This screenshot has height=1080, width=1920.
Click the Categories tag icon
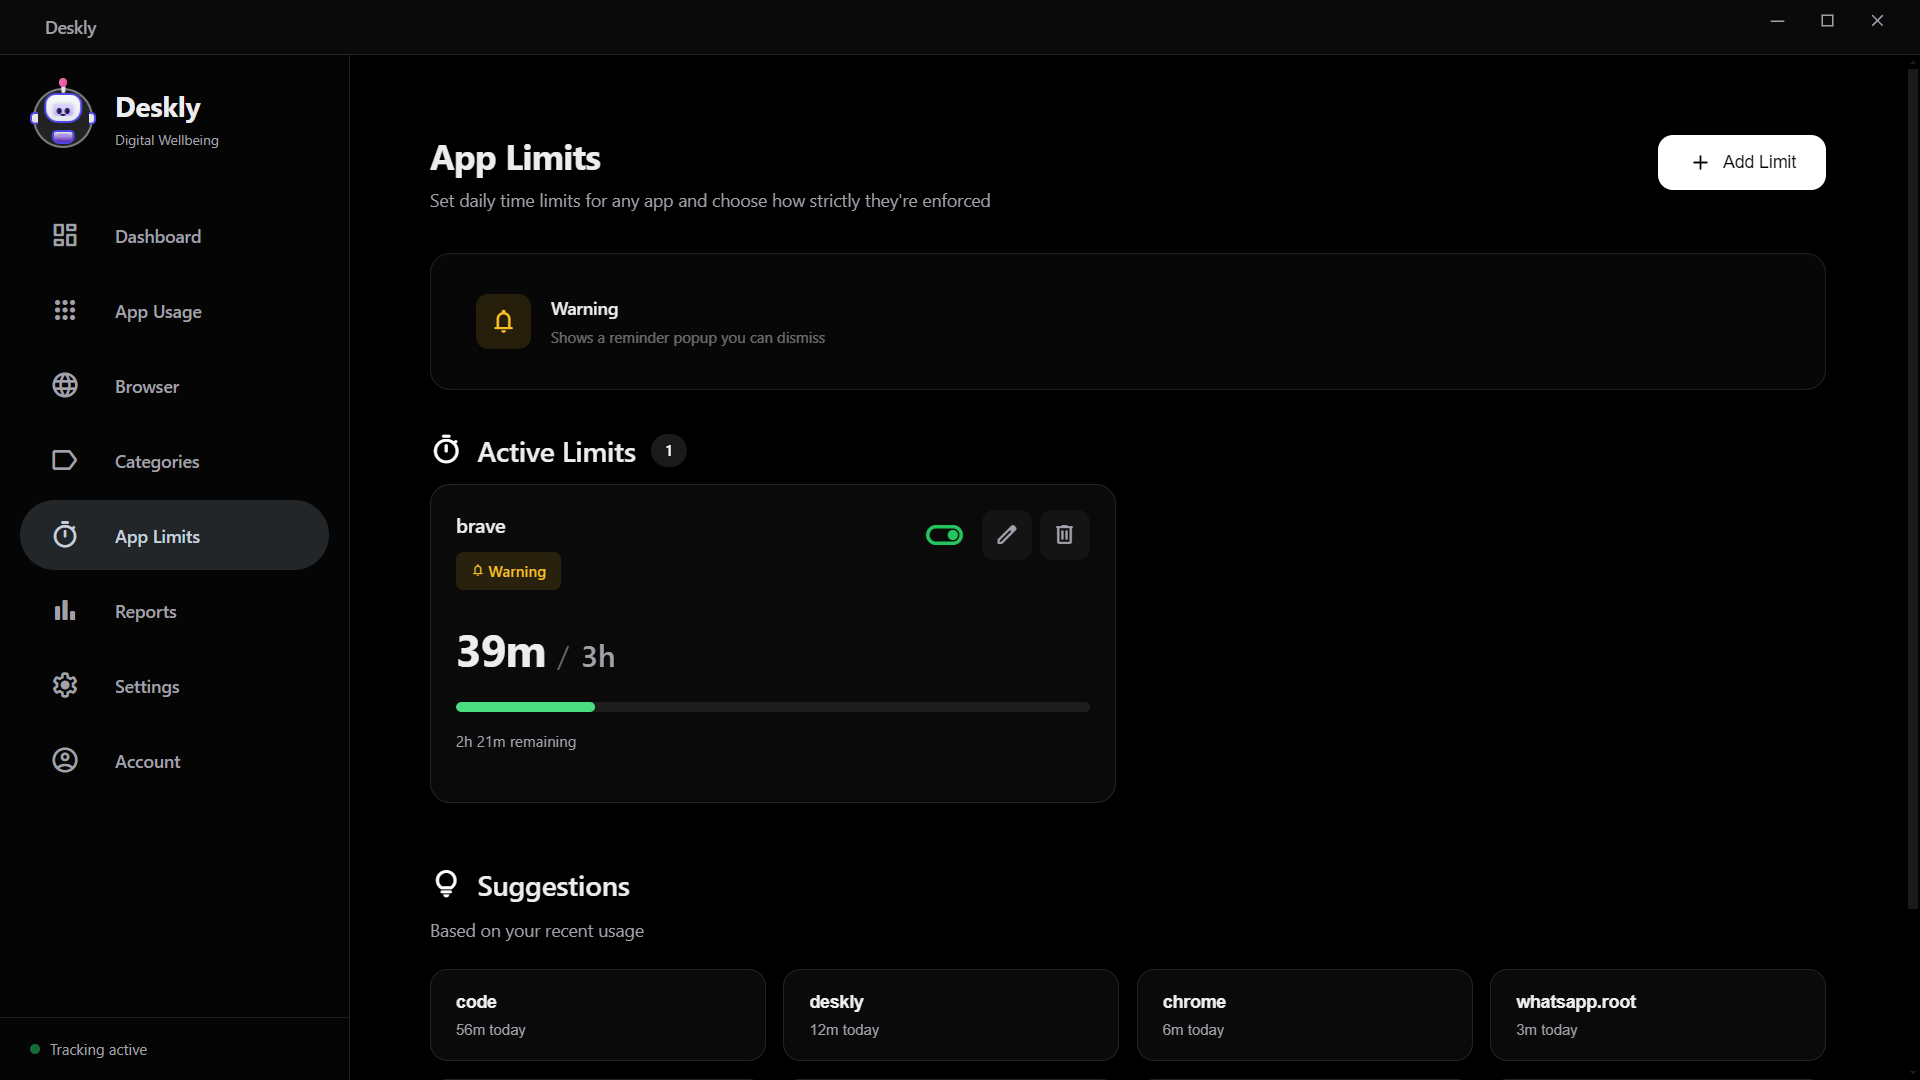[65, 461]
